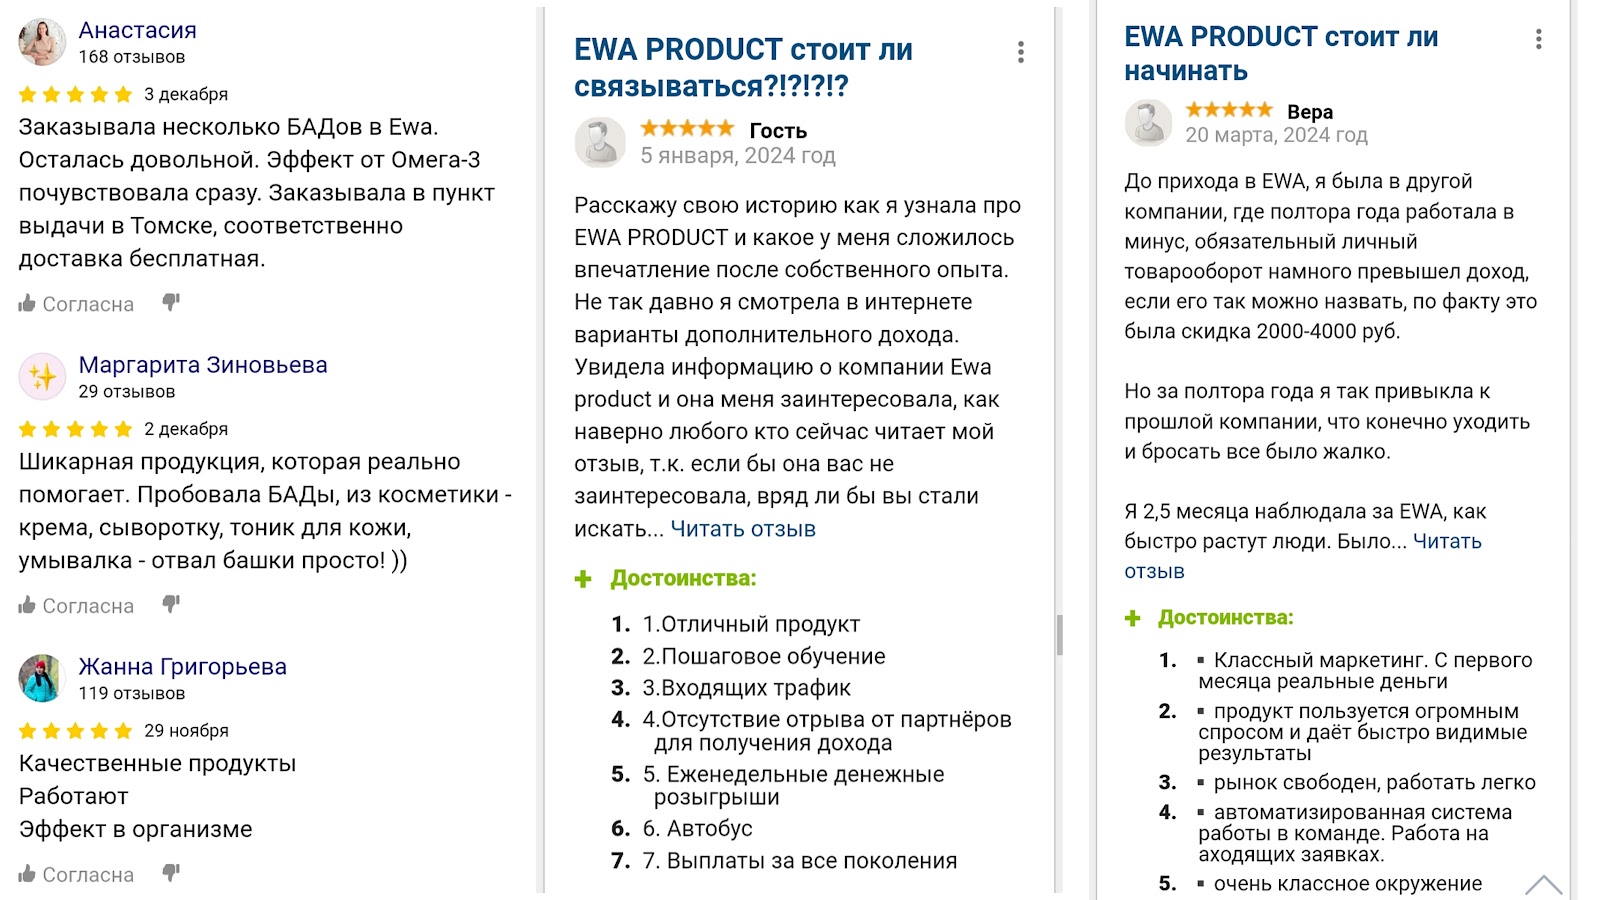This screenshot has width=1600, height=900.
Task: Click Жанна Григорьева's profile avatar
Action: pos(42,678)
